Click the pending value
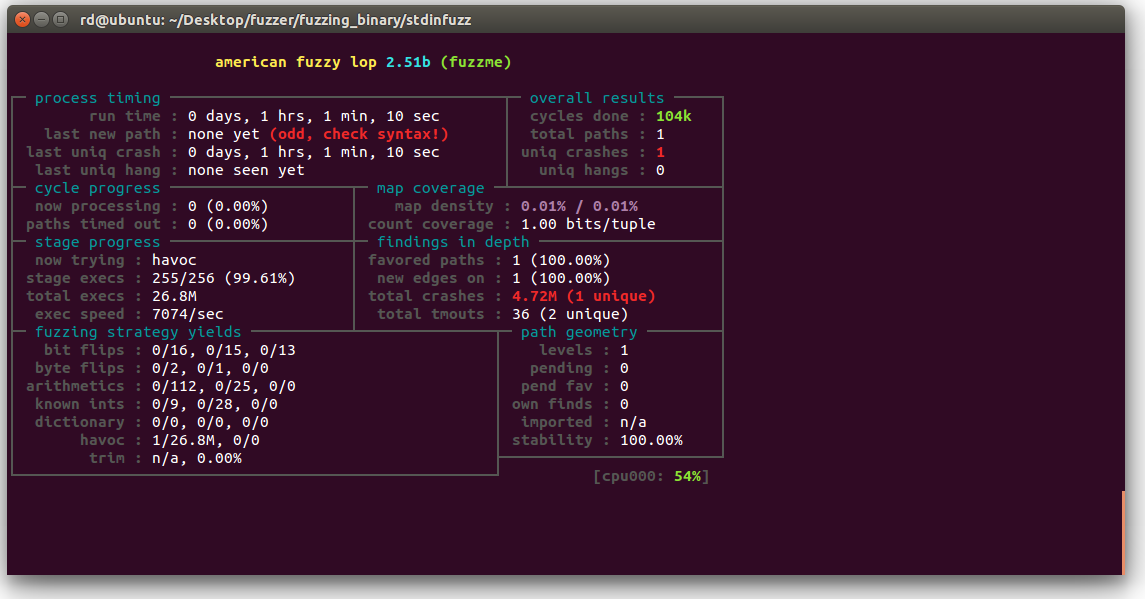The width and height of the screenshot is (1145, 599). tap(624, 368)
